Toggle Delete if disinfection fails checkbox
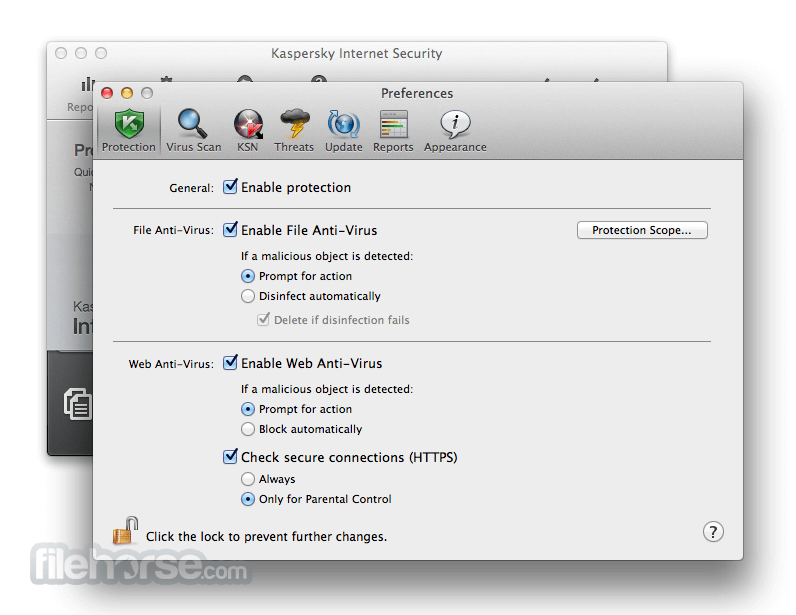Image resolution: width=796 pixels, height=615 pixels. [263, 319]
